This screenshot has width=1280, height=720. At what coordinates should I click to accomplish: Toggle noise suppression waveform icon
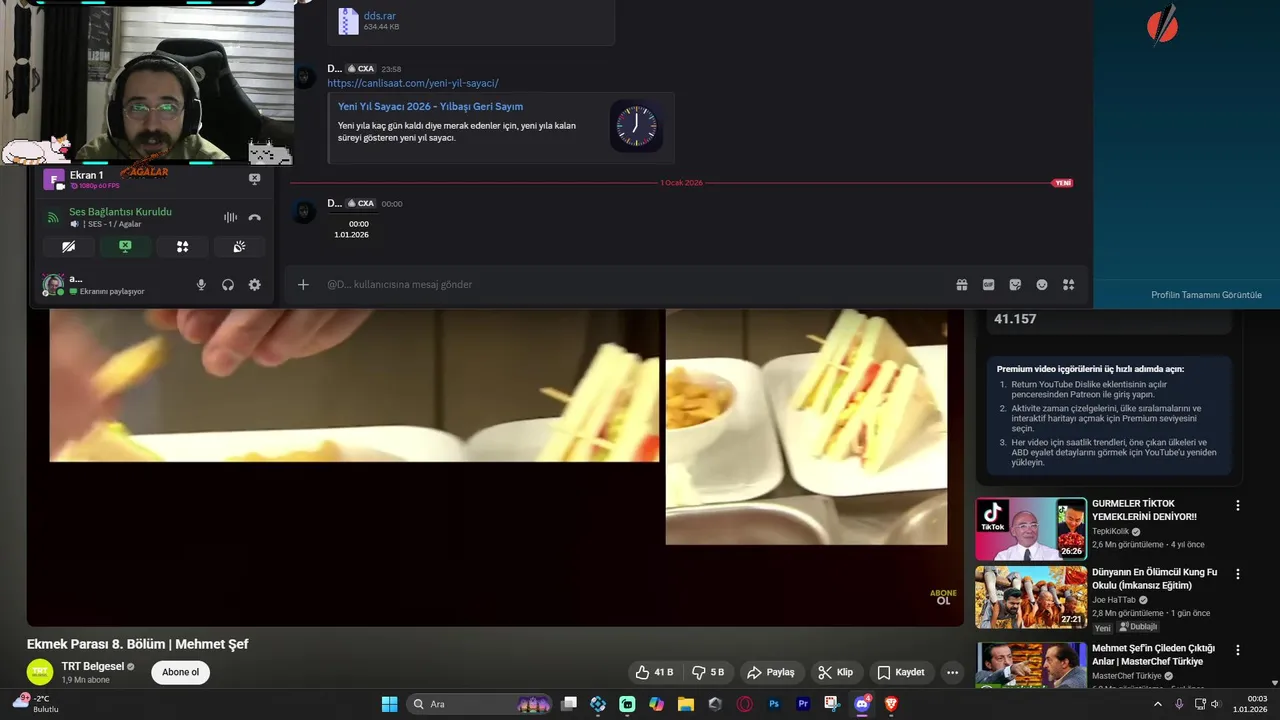click(230, 217)
